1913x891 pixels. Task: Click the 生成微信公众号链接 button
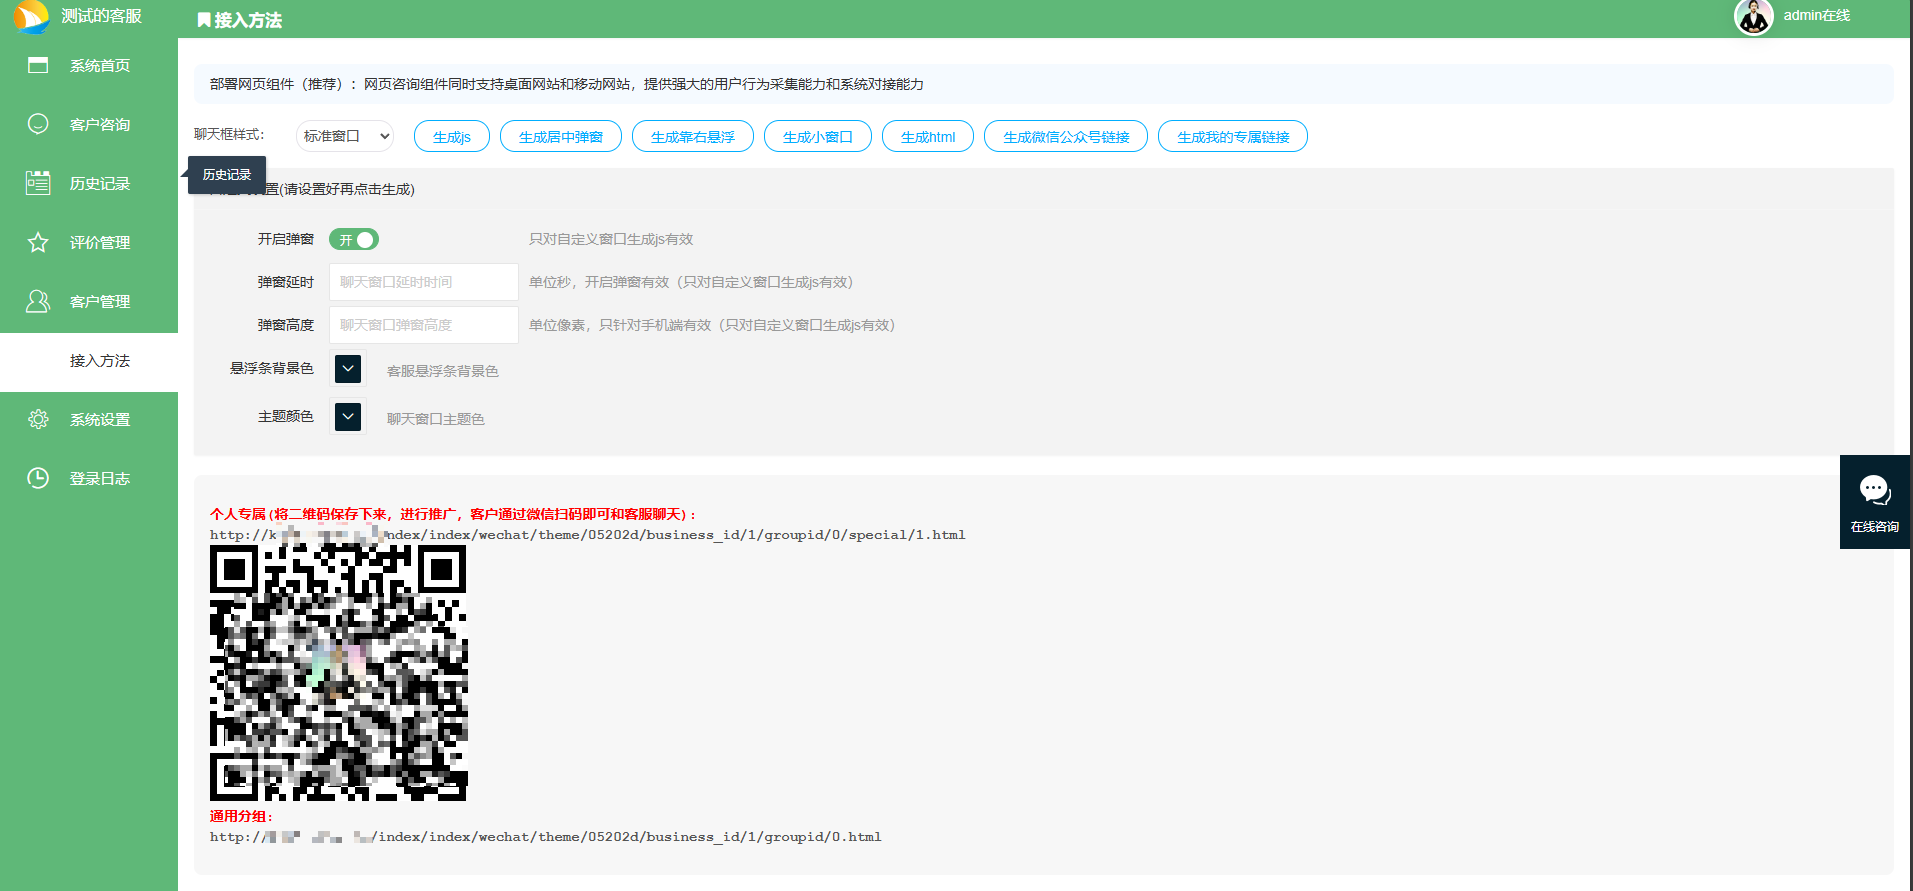[x=1065, y=137]
